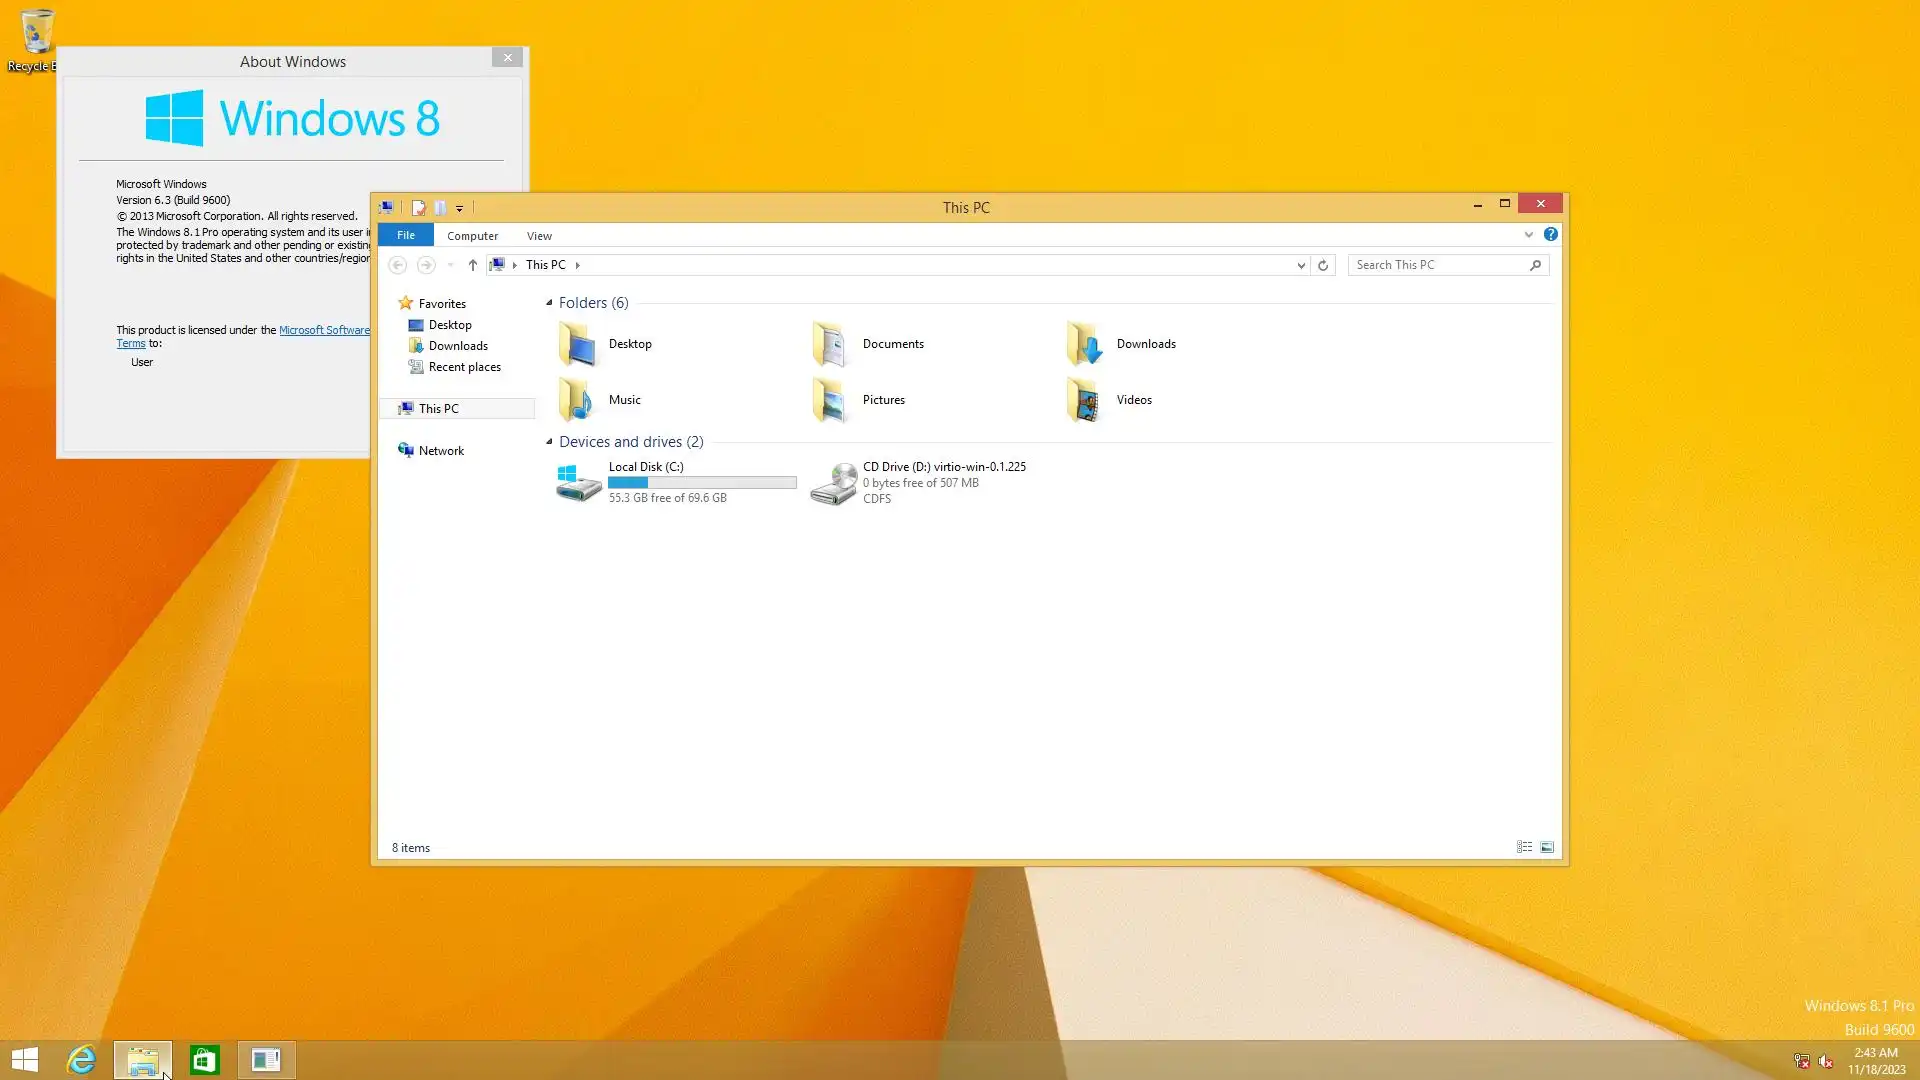Screen dimensions: 1920x1080
Task: Select the CD Drive (D:) virtio-win icon
Action: 833,483
